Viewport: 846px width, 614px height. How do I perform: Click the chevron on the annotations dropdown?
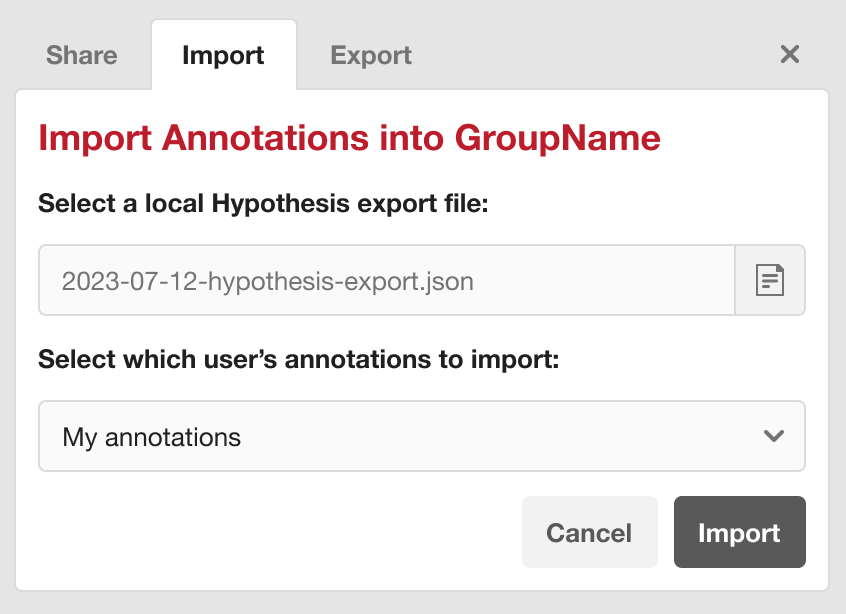(772, 436)
